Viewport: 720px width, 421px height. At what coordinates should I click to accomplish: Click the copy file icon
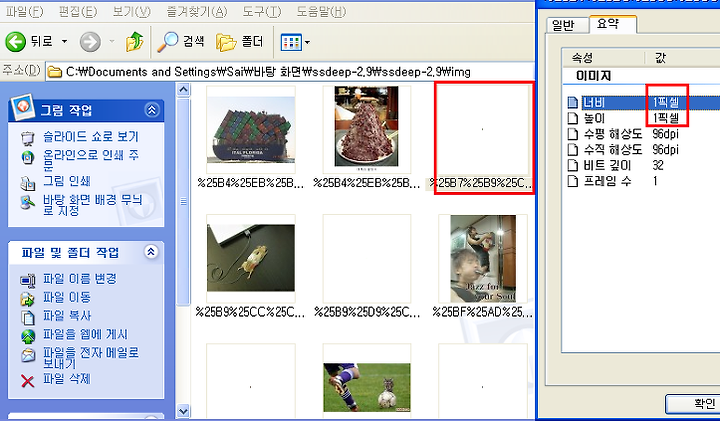28,317
